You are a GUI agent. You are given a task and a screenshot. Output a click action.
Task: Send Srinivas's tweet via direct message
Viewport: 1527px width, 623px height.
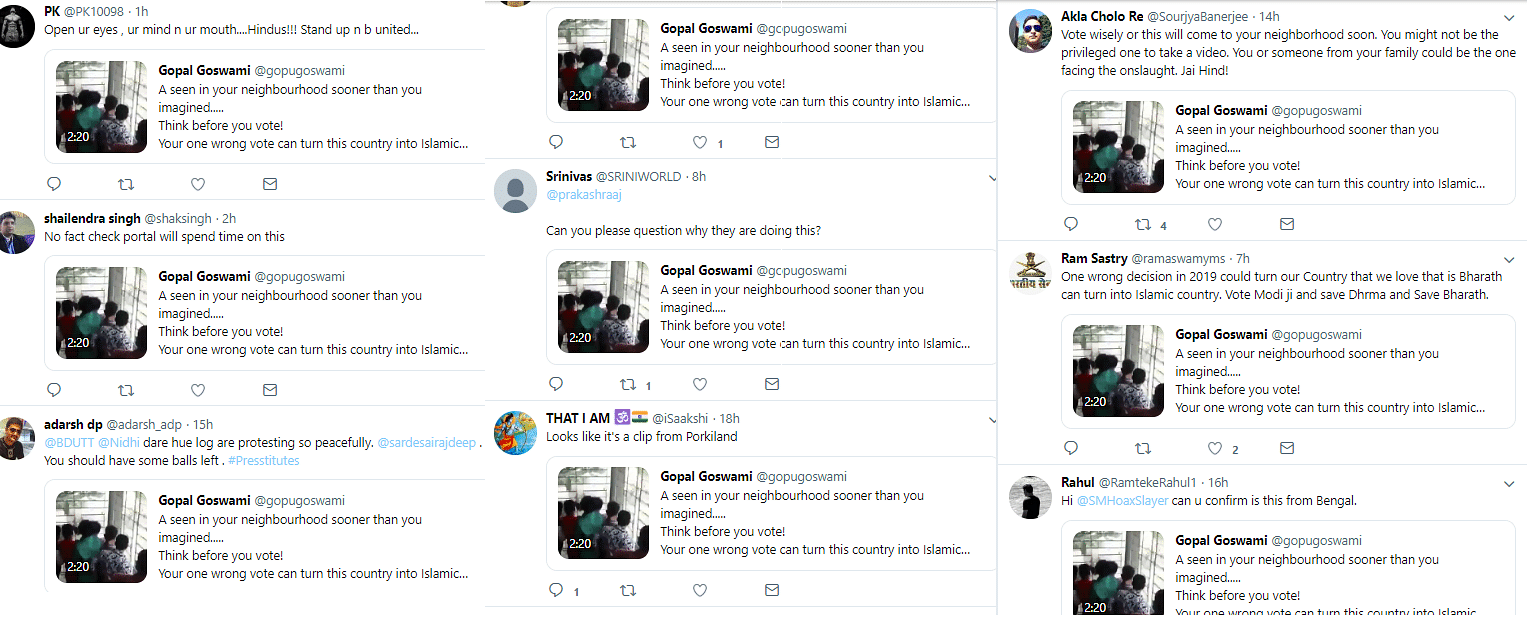pyautogui.click(x=772, y=384)
